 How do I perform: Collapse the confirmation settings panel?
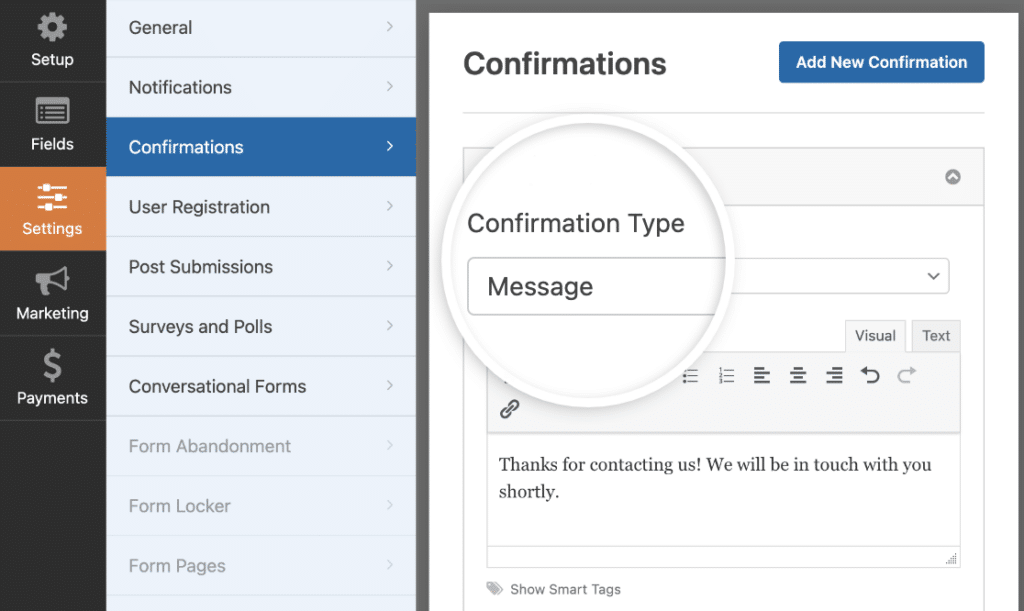(x=951, y=175)
